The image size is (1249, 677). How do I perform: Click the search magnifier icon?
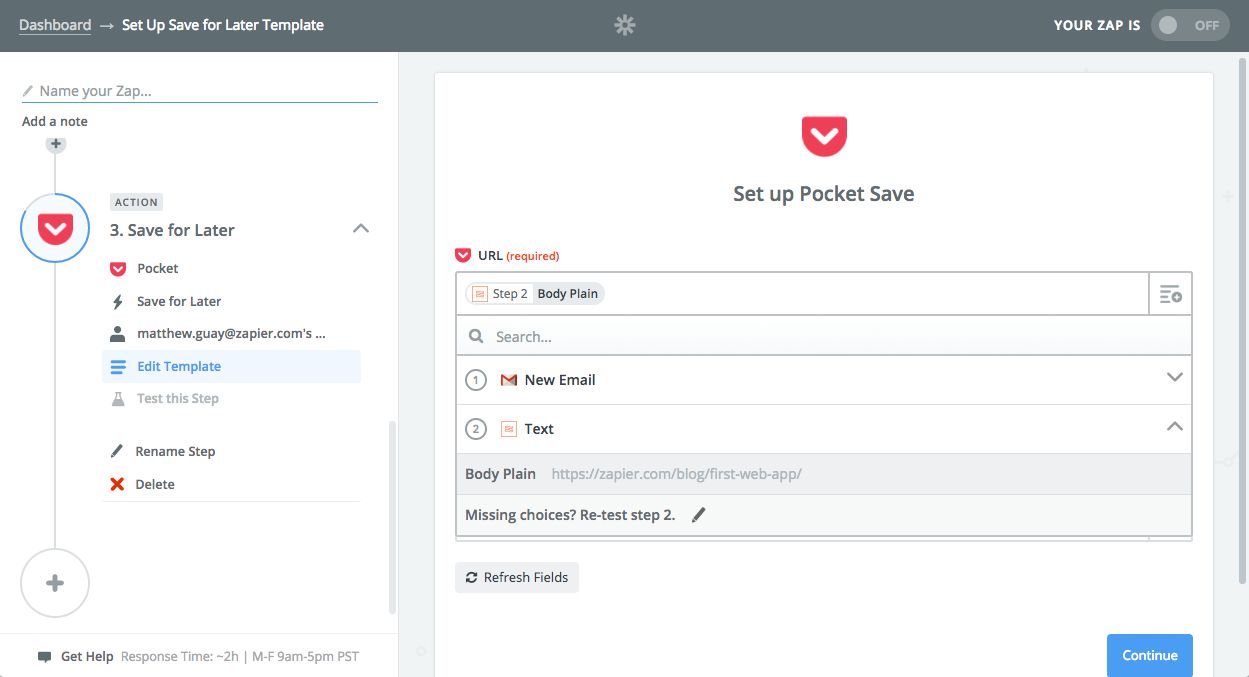click(476, 337)
